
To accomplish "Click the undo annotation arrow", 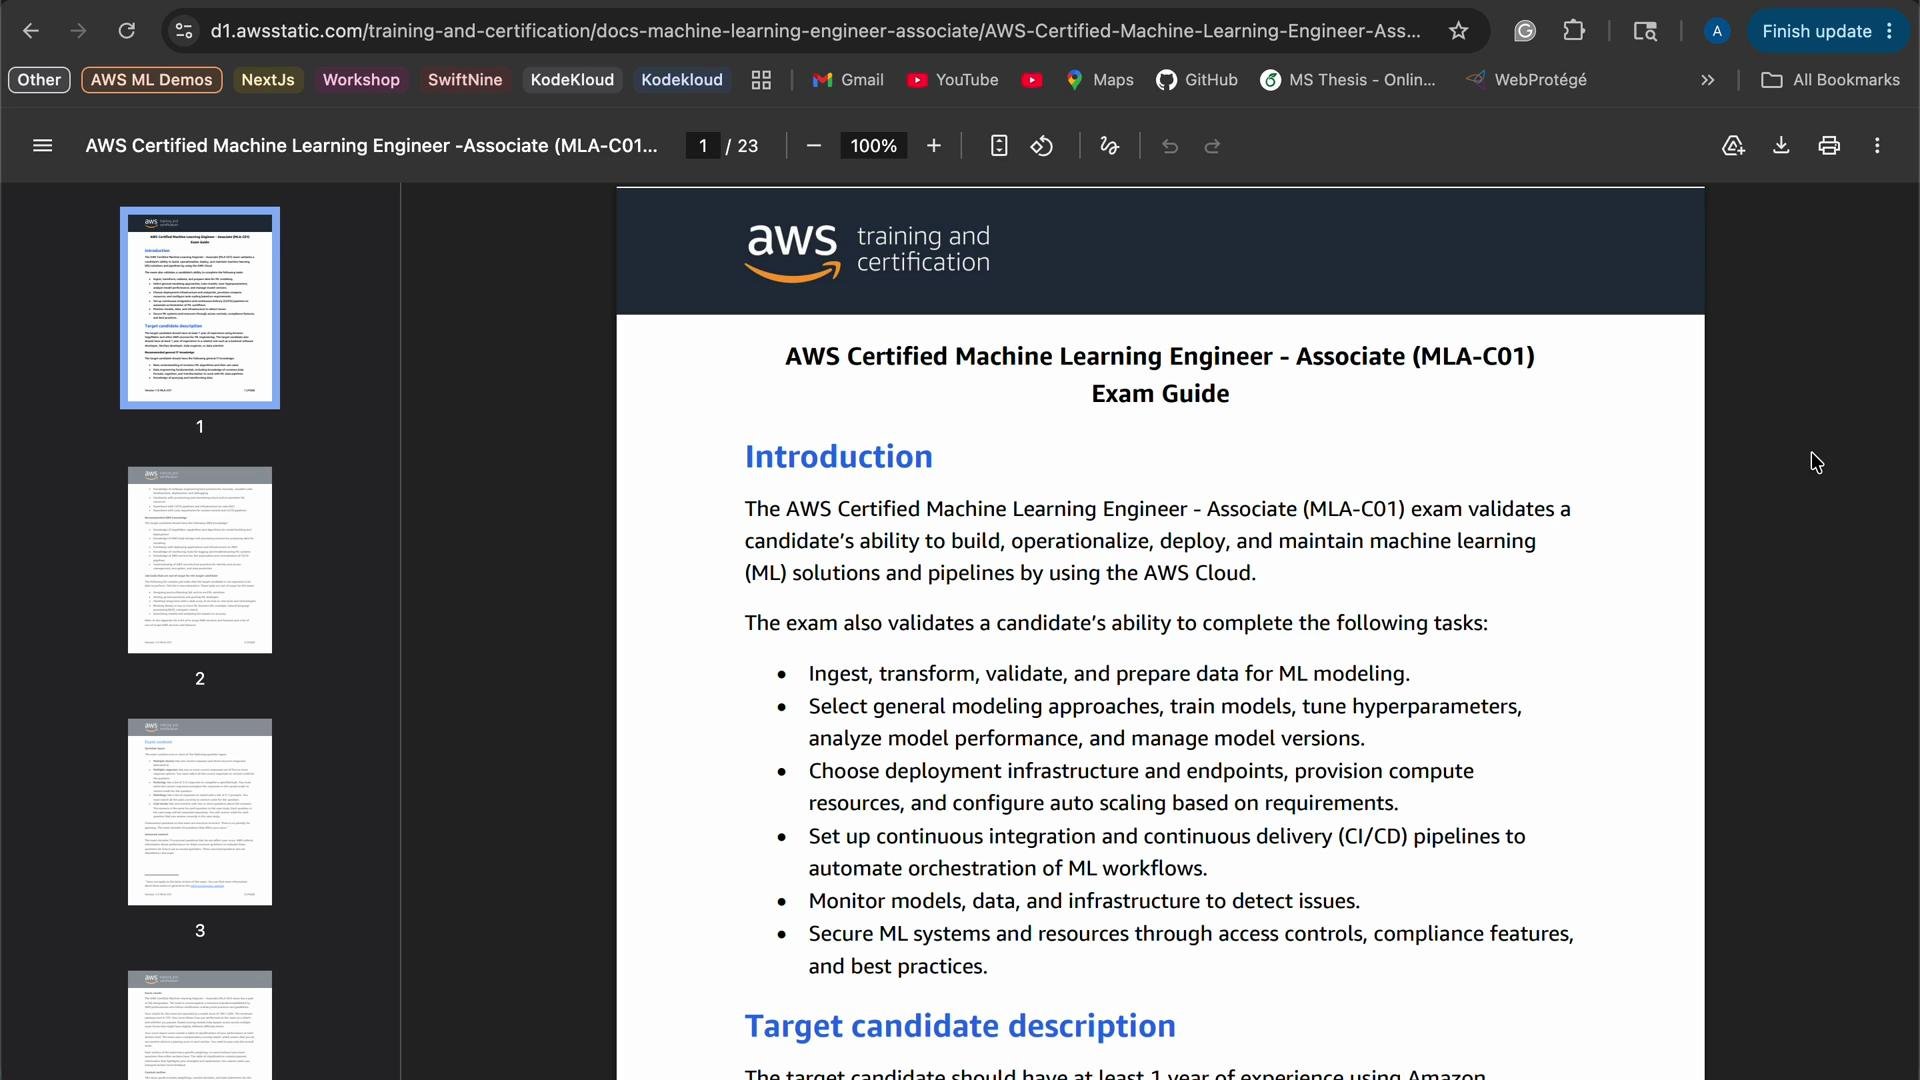I will [1170, 146].
